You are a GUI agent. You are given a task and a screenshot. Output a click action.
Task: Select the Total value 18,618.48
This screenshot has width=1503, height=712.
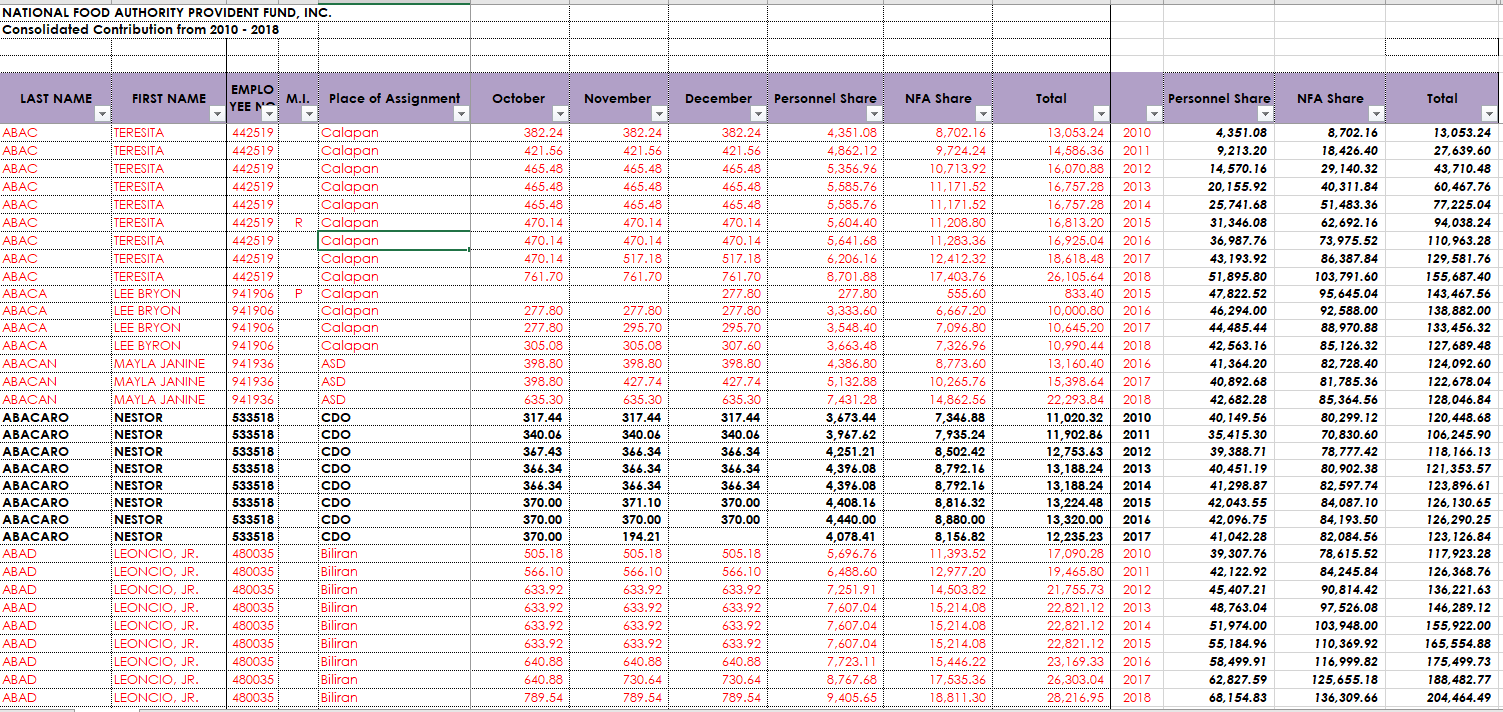pos(1075,258)
